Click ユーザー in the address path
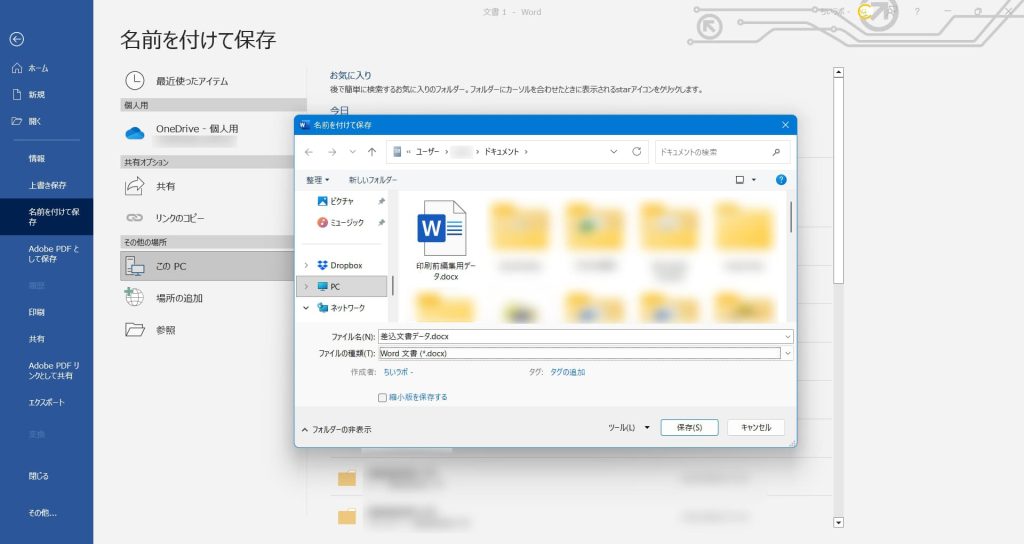The width and height of the screenshot is (1024, 544). coord(427,152)
